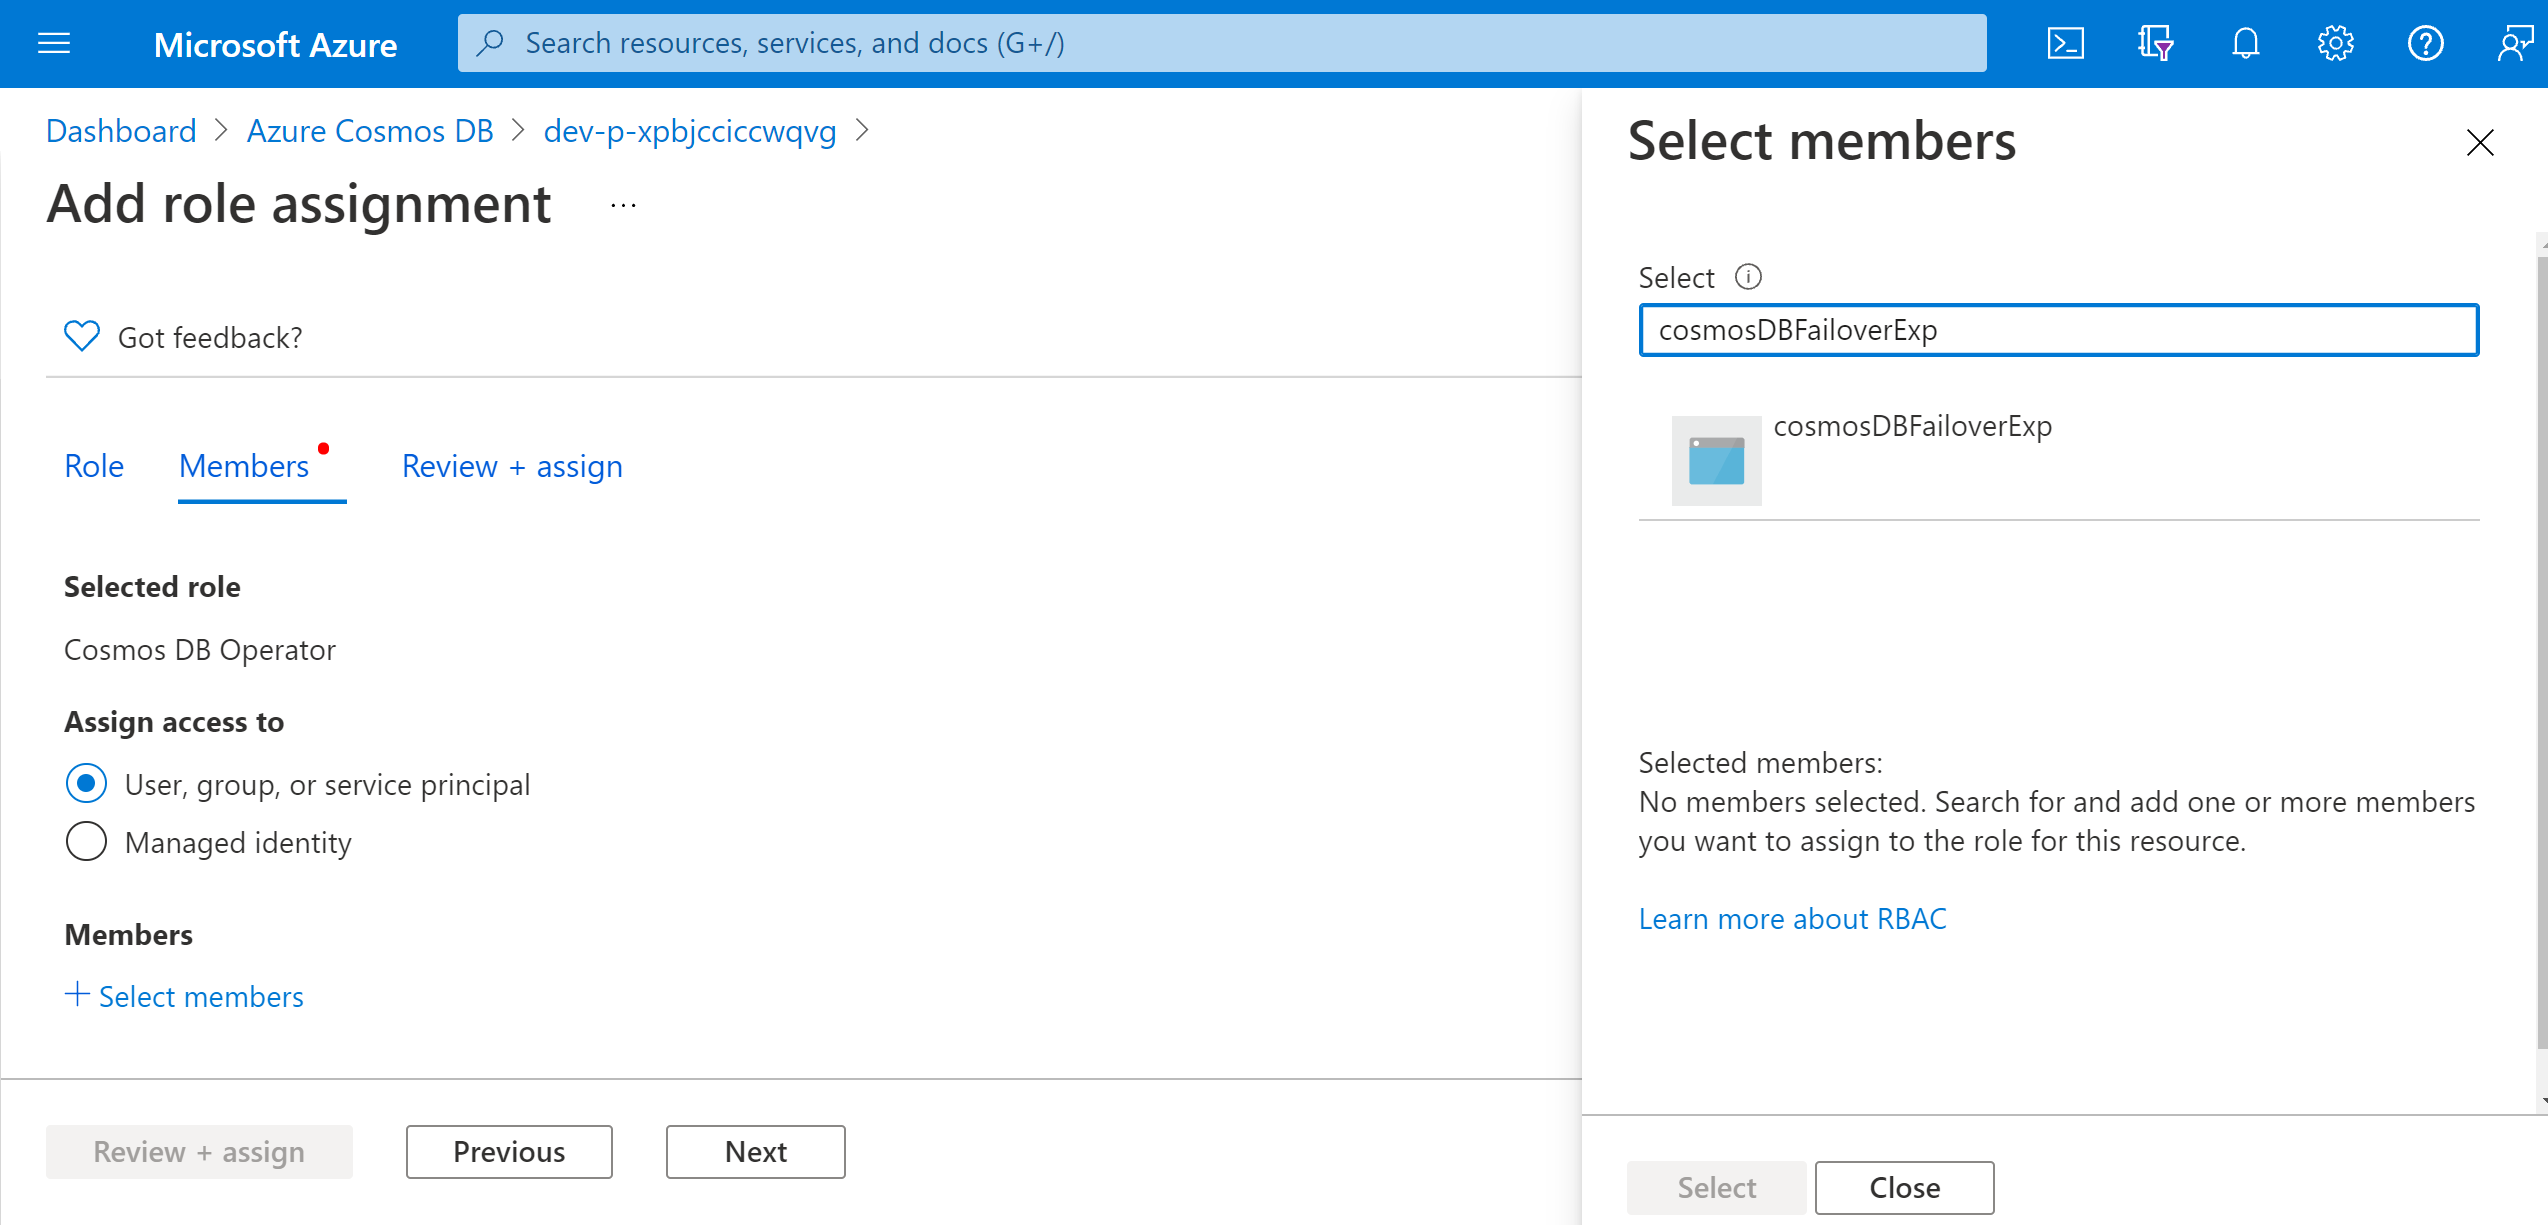Toggle the Got feedback heart icon
The width and height of the screenshot is (2548, 1225).
[81, 336]
